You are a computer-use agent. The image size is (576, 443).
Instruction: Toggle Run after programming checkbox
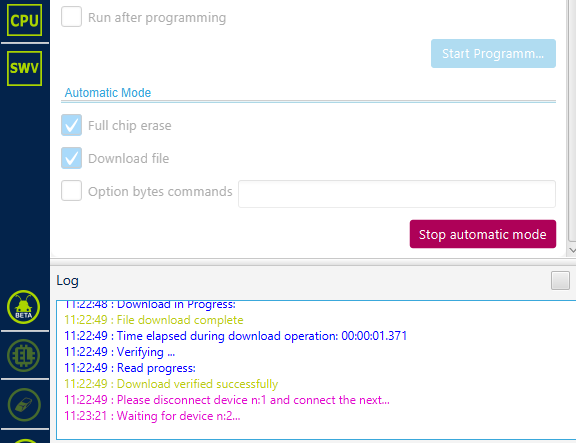(x=71, y=17)
